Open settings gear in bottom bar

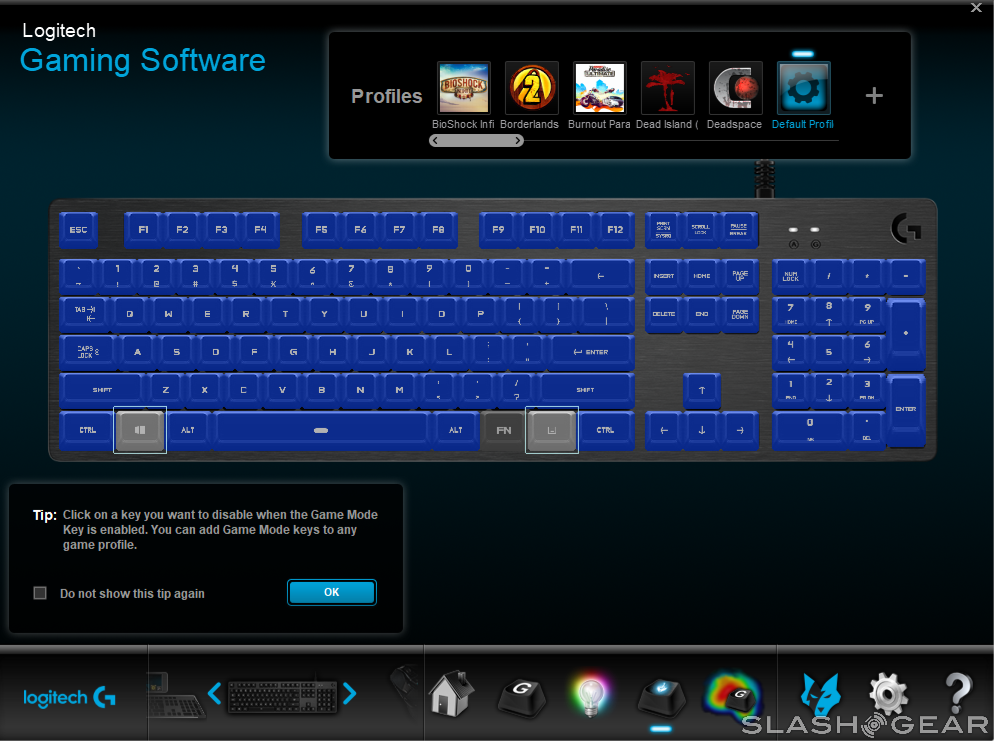coord(888,695)
